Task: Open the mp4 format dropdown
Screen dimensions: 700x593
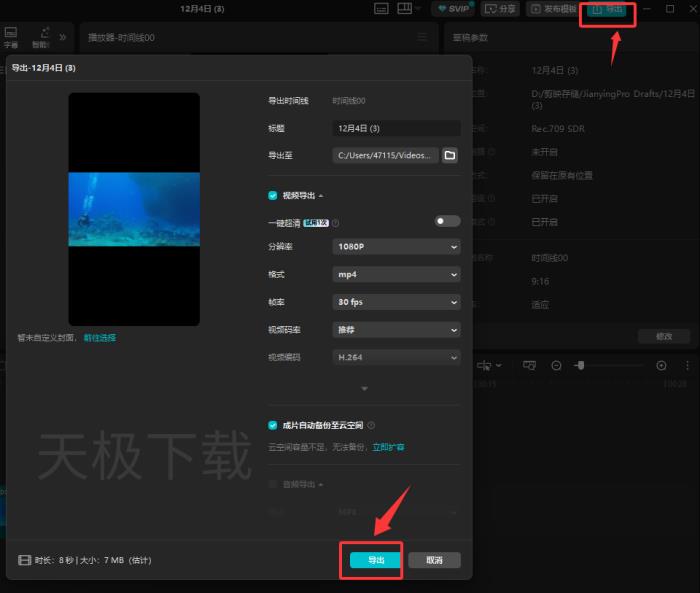Action: coord(396,273)
